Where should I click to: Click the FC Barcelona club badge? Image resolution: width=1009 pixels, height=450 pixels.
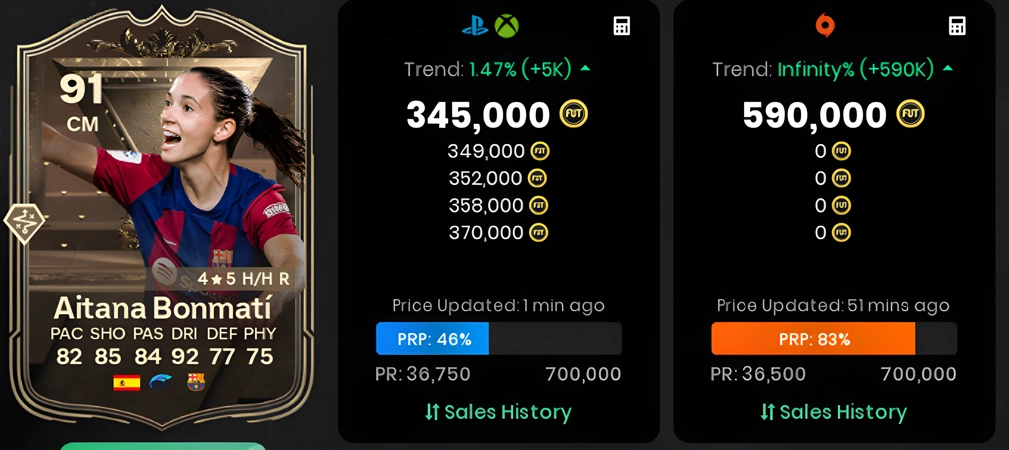196,382
